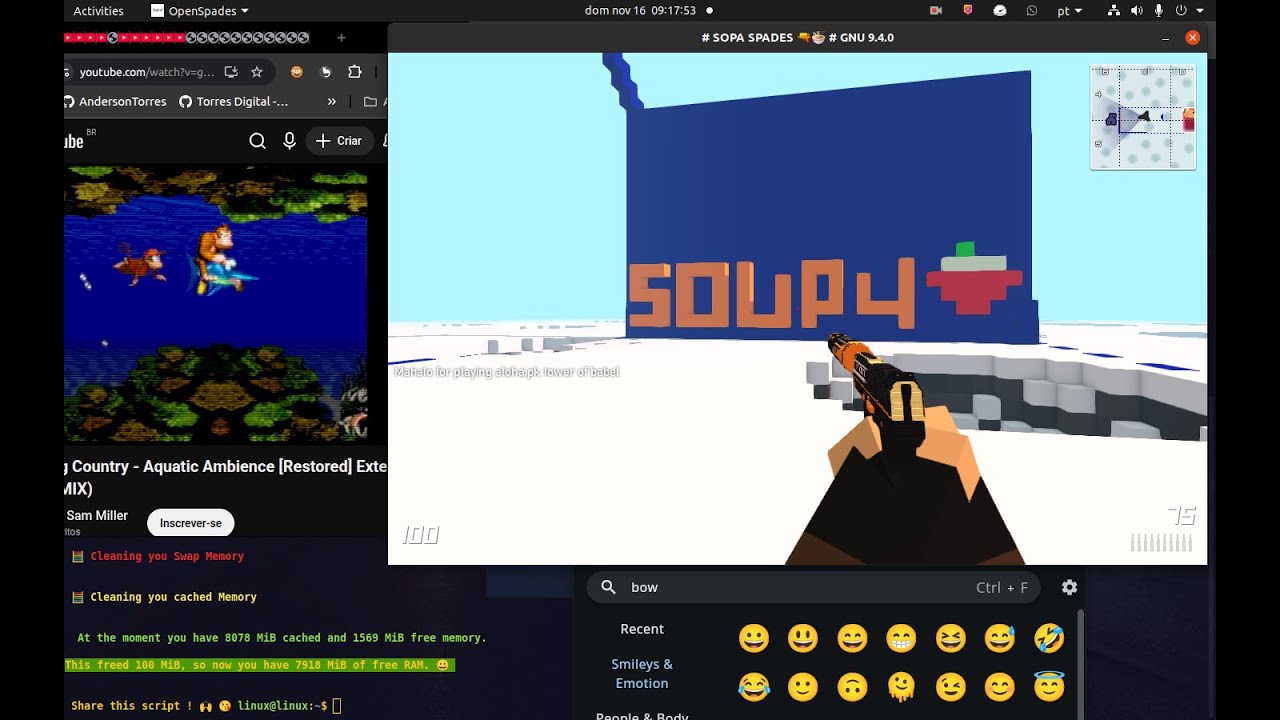1280x720 pixels.
Task: Click the screen recording indicator in top bar
Action: (x=936, y=11)
